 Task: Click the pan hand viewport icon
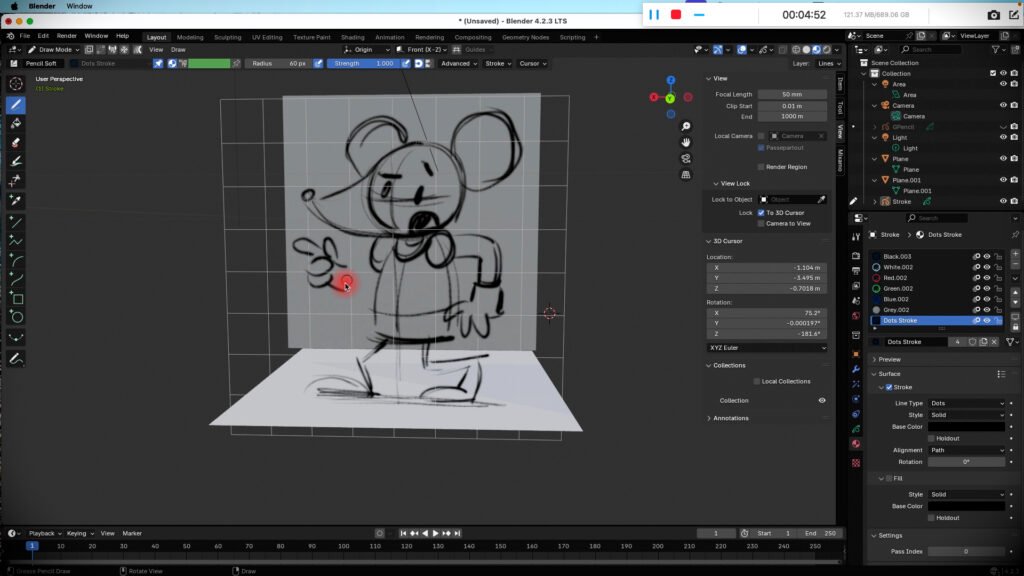pos(686,142)
